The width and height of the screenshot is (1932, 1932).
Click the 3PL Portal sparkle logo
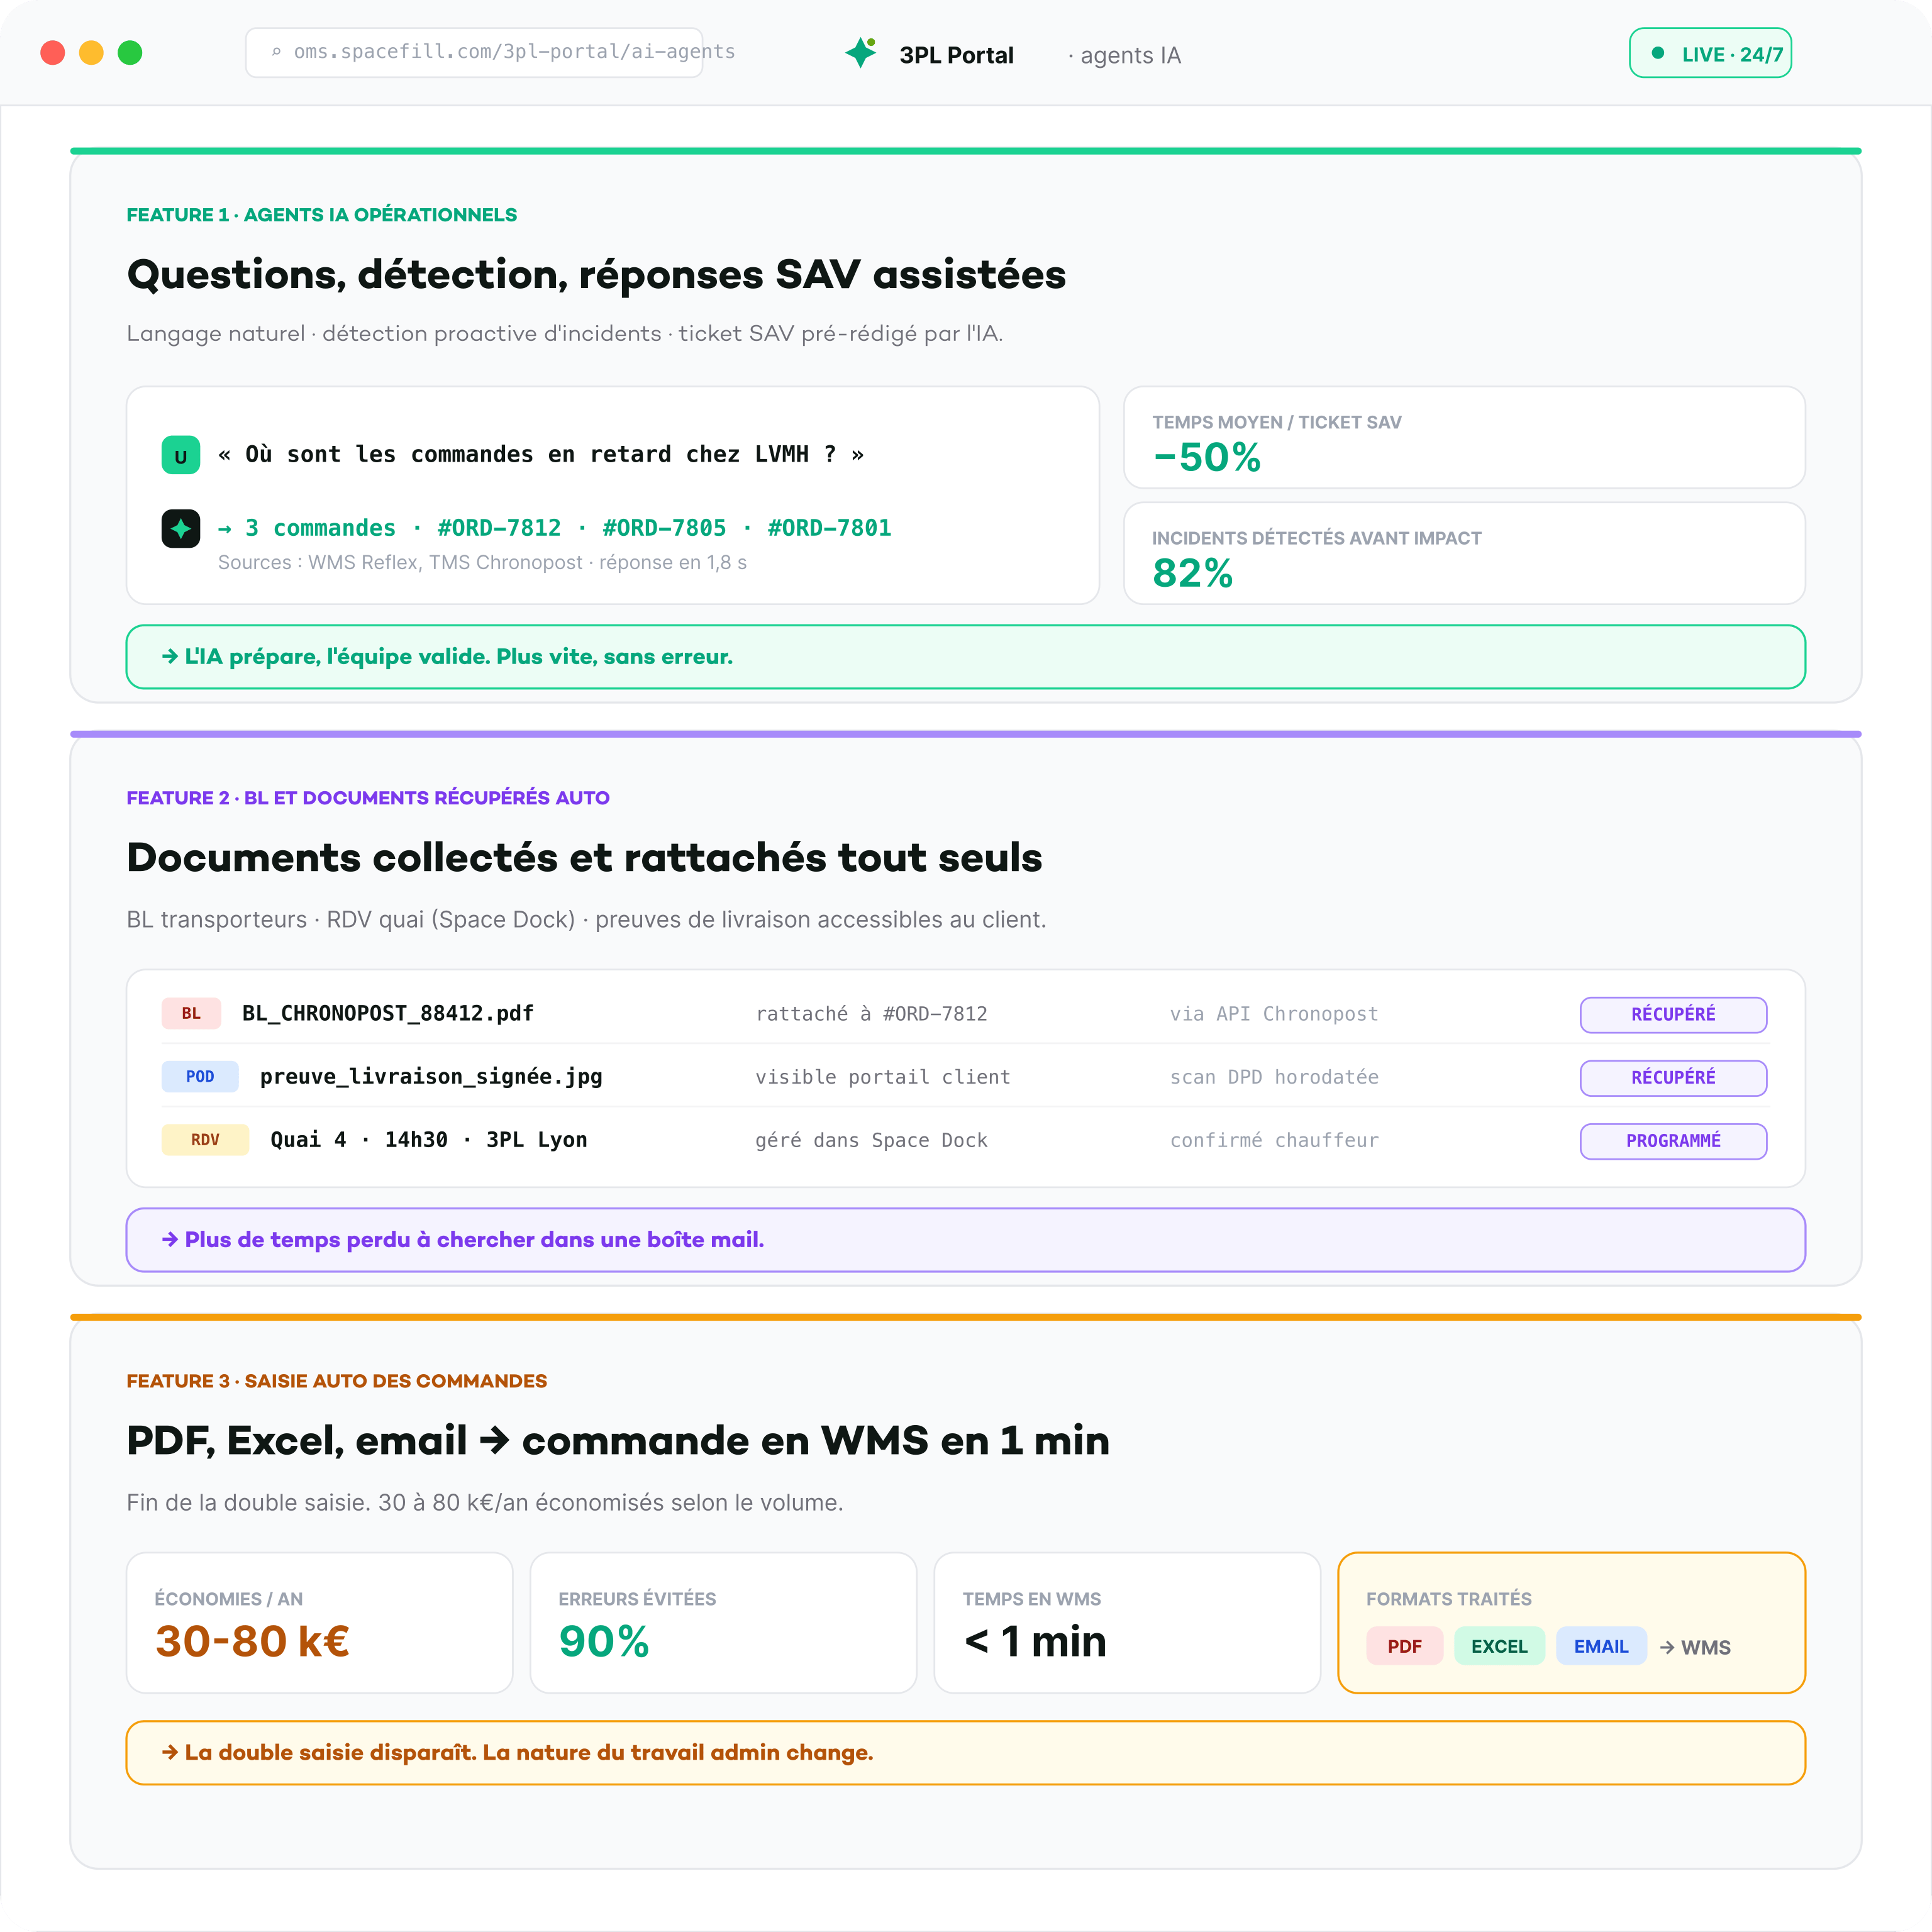point(860,52)
